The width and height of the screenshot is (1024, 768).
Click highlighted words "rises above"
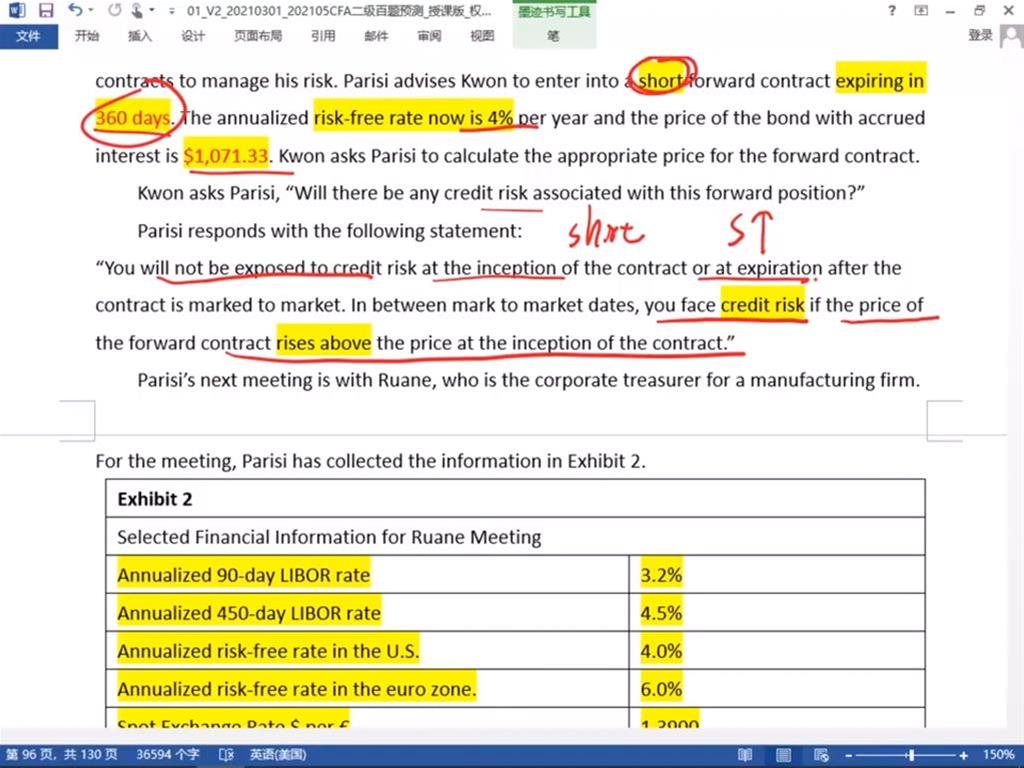(324, 342)
